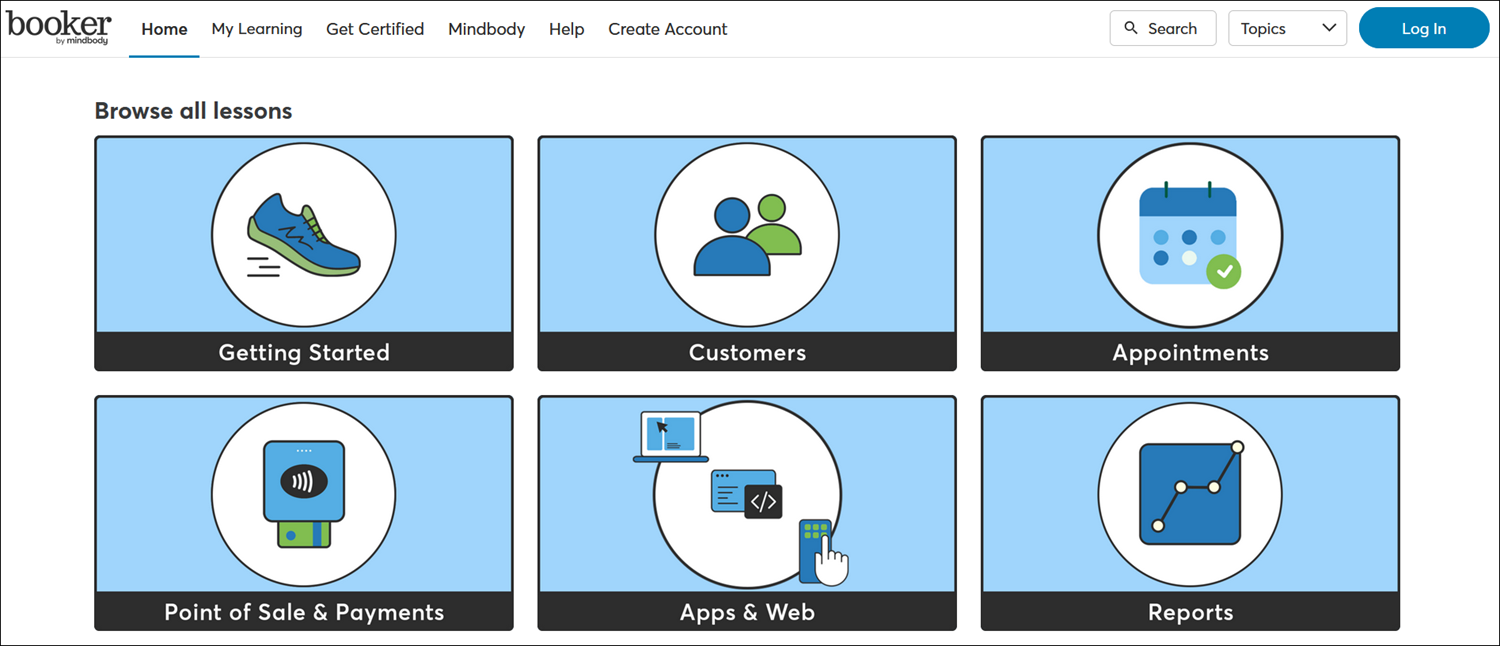This screenshot has height=646, width=1500.
Task: Open the Apps & Web lesson label
Action: (x=747, y=612)
